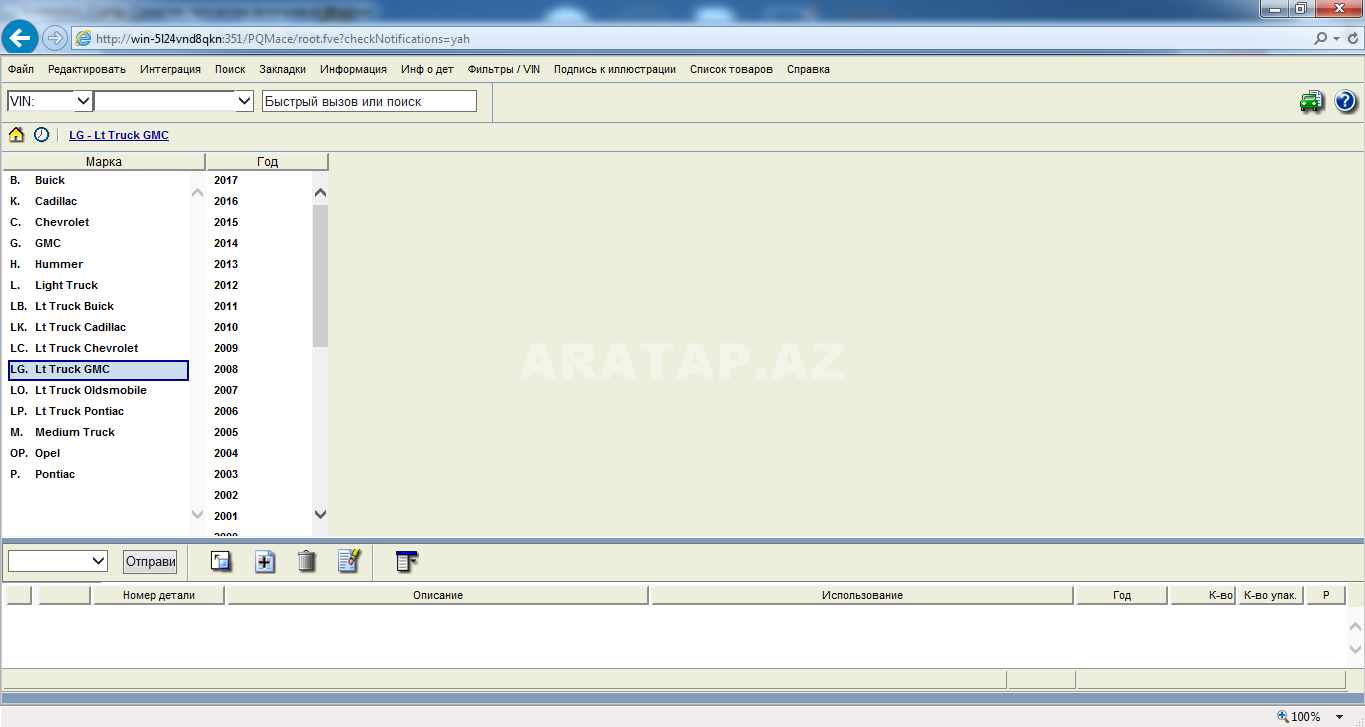This screenshot has height=727, width=1365.
Task: Click the Описание column header
Action: [438, 595]
